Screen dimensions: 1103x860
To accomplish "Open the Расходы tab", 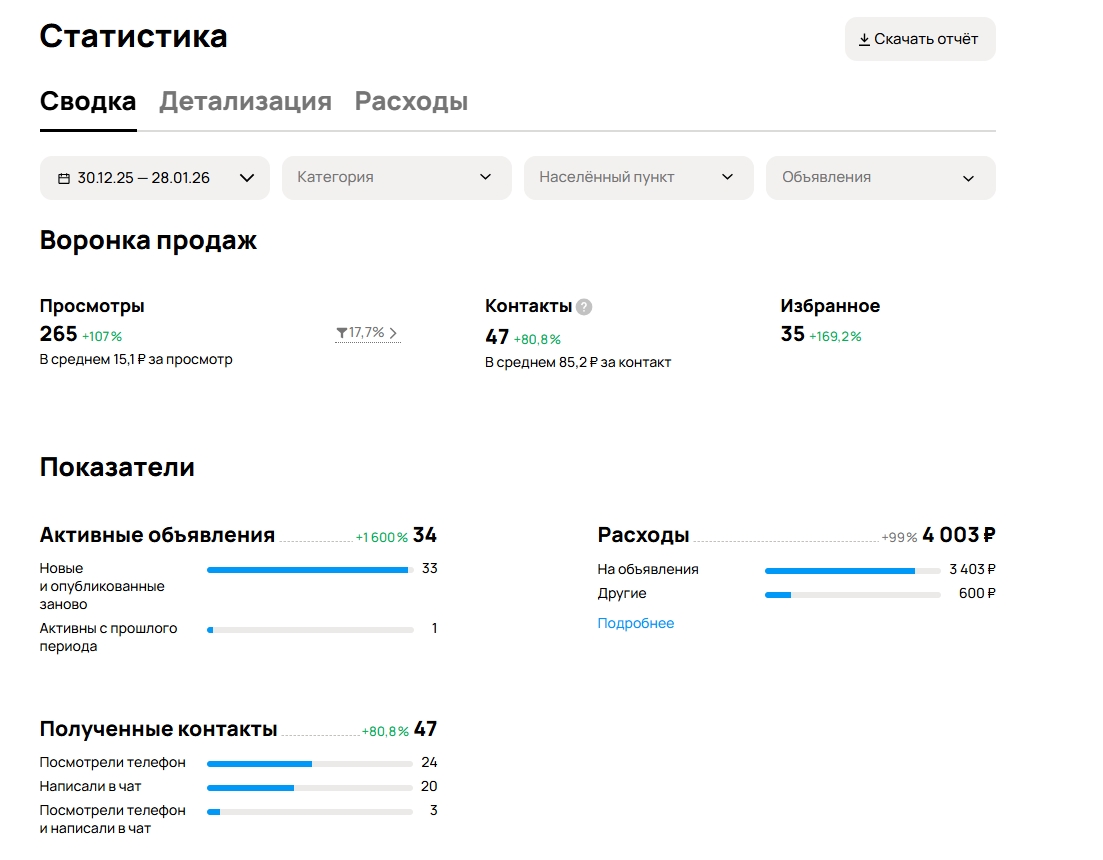I will coord(411,102).
